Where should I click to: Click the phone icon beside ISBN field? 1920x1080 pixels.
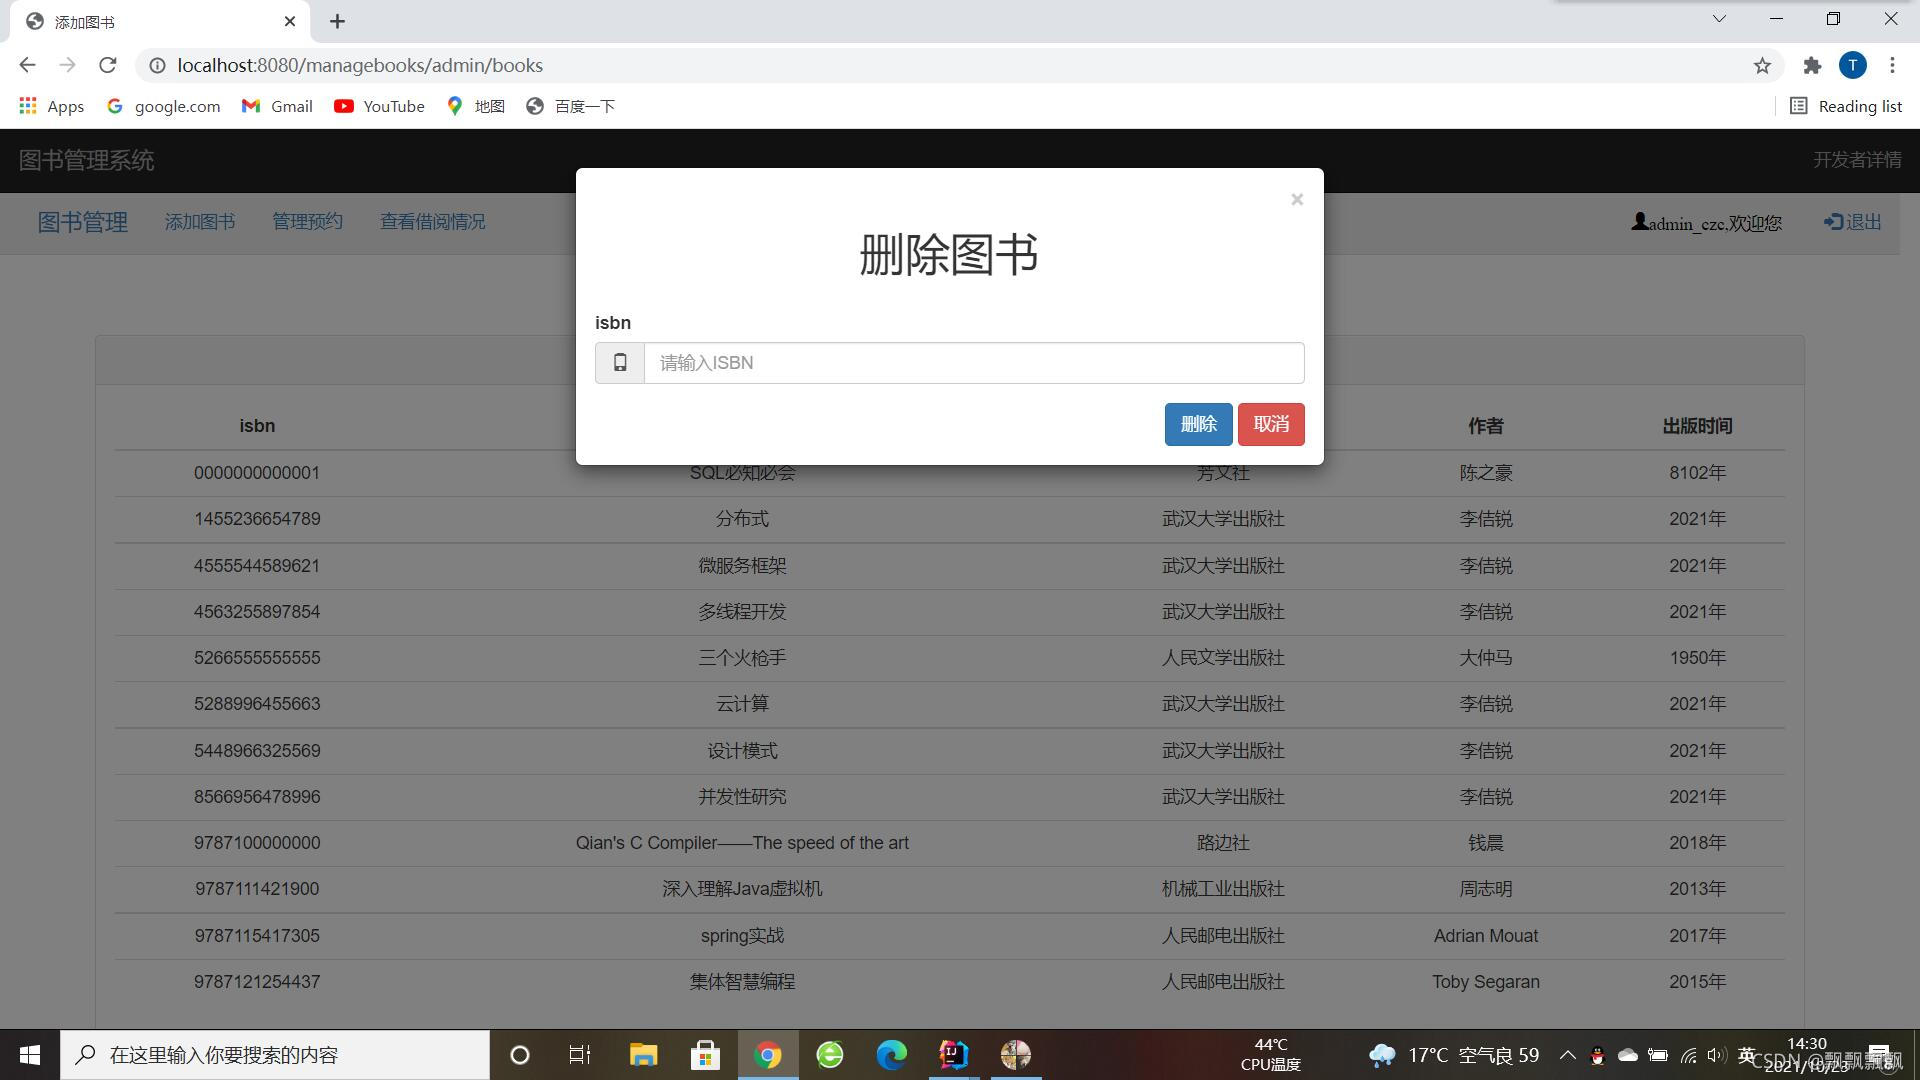pyautogui.click(x=620, y=363)
